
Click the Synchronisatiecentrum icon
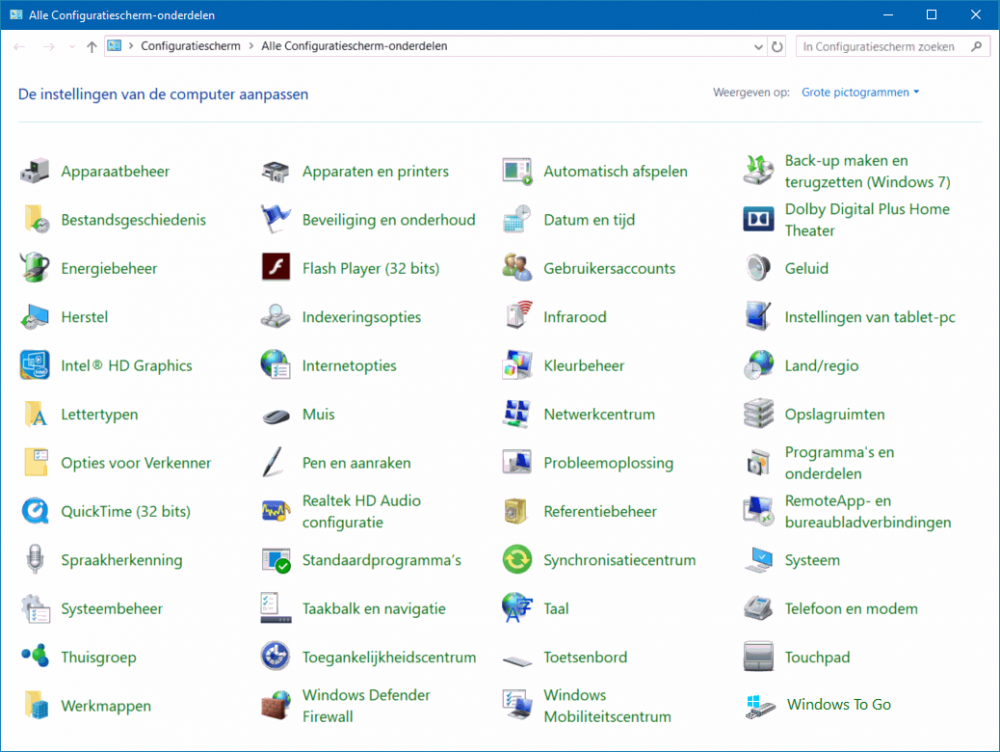click(x=517, y=560)
